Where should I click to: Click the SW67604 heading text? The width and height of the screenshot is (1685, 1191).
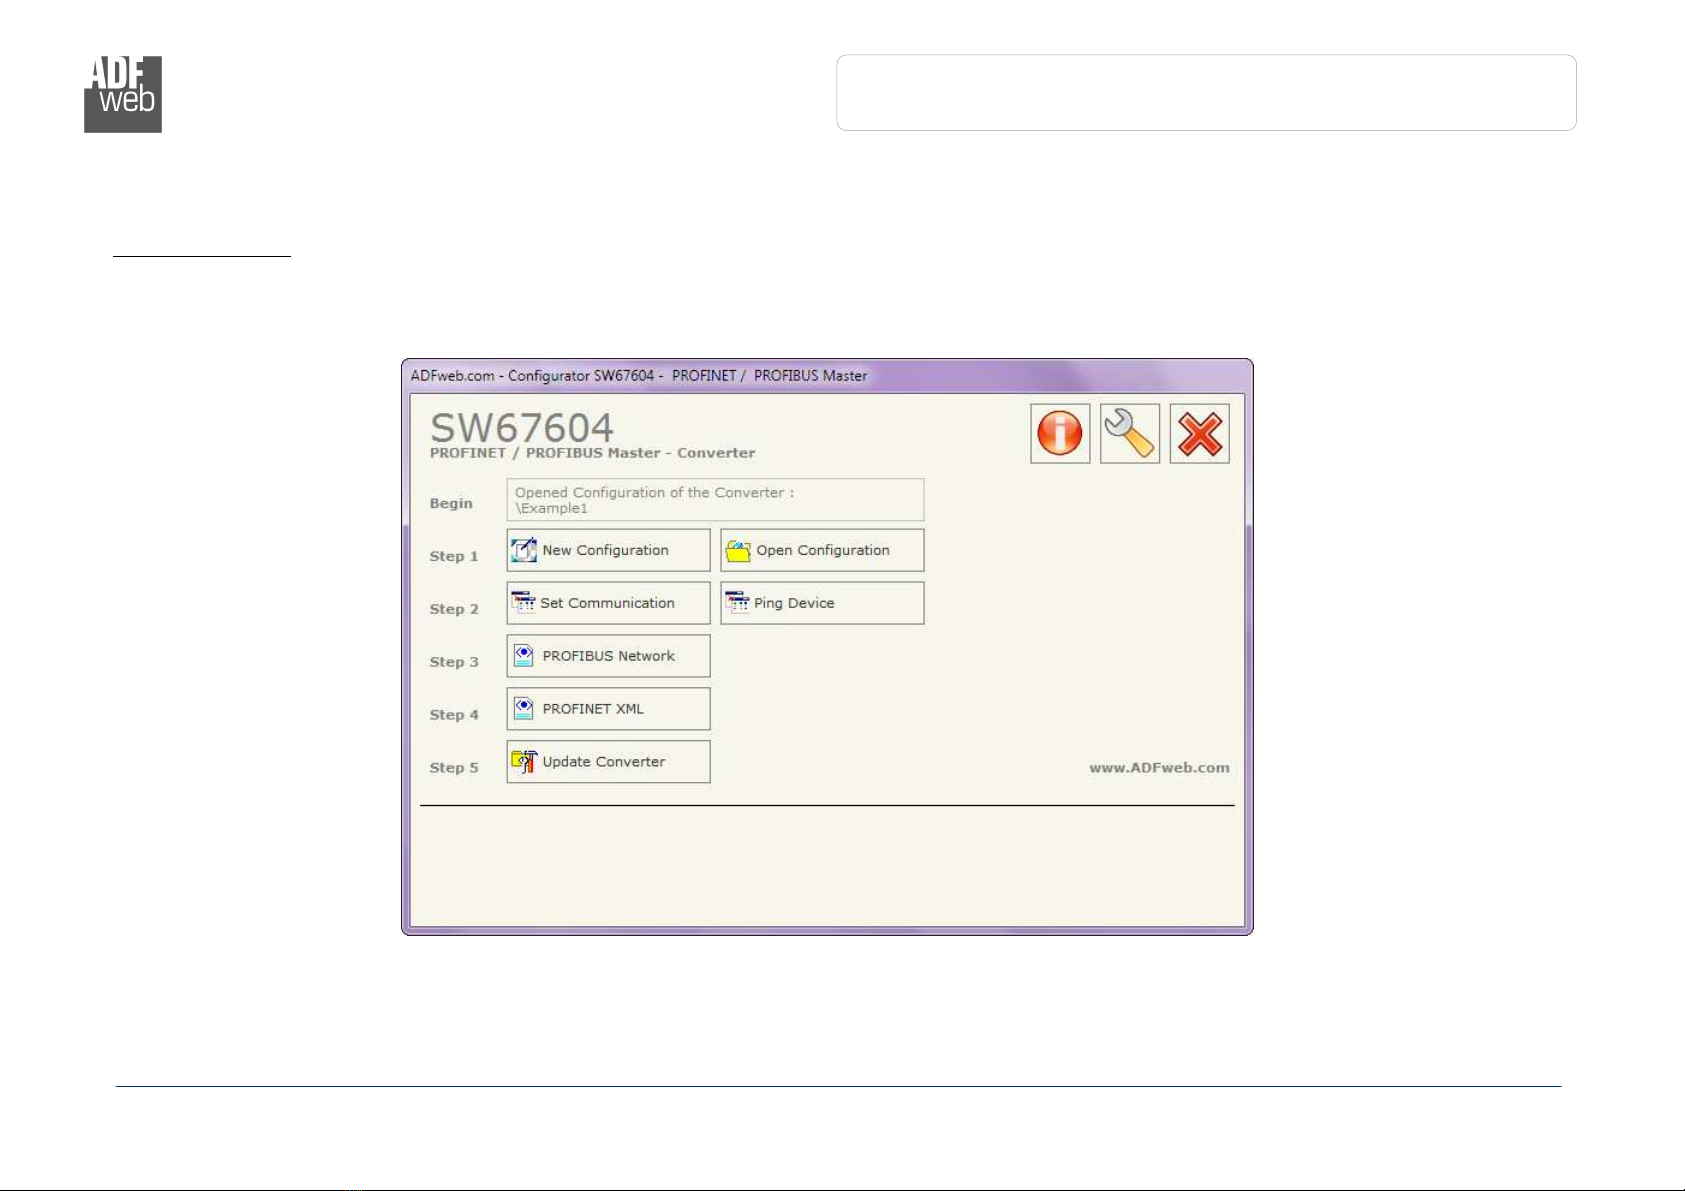[x=522, y=428]
